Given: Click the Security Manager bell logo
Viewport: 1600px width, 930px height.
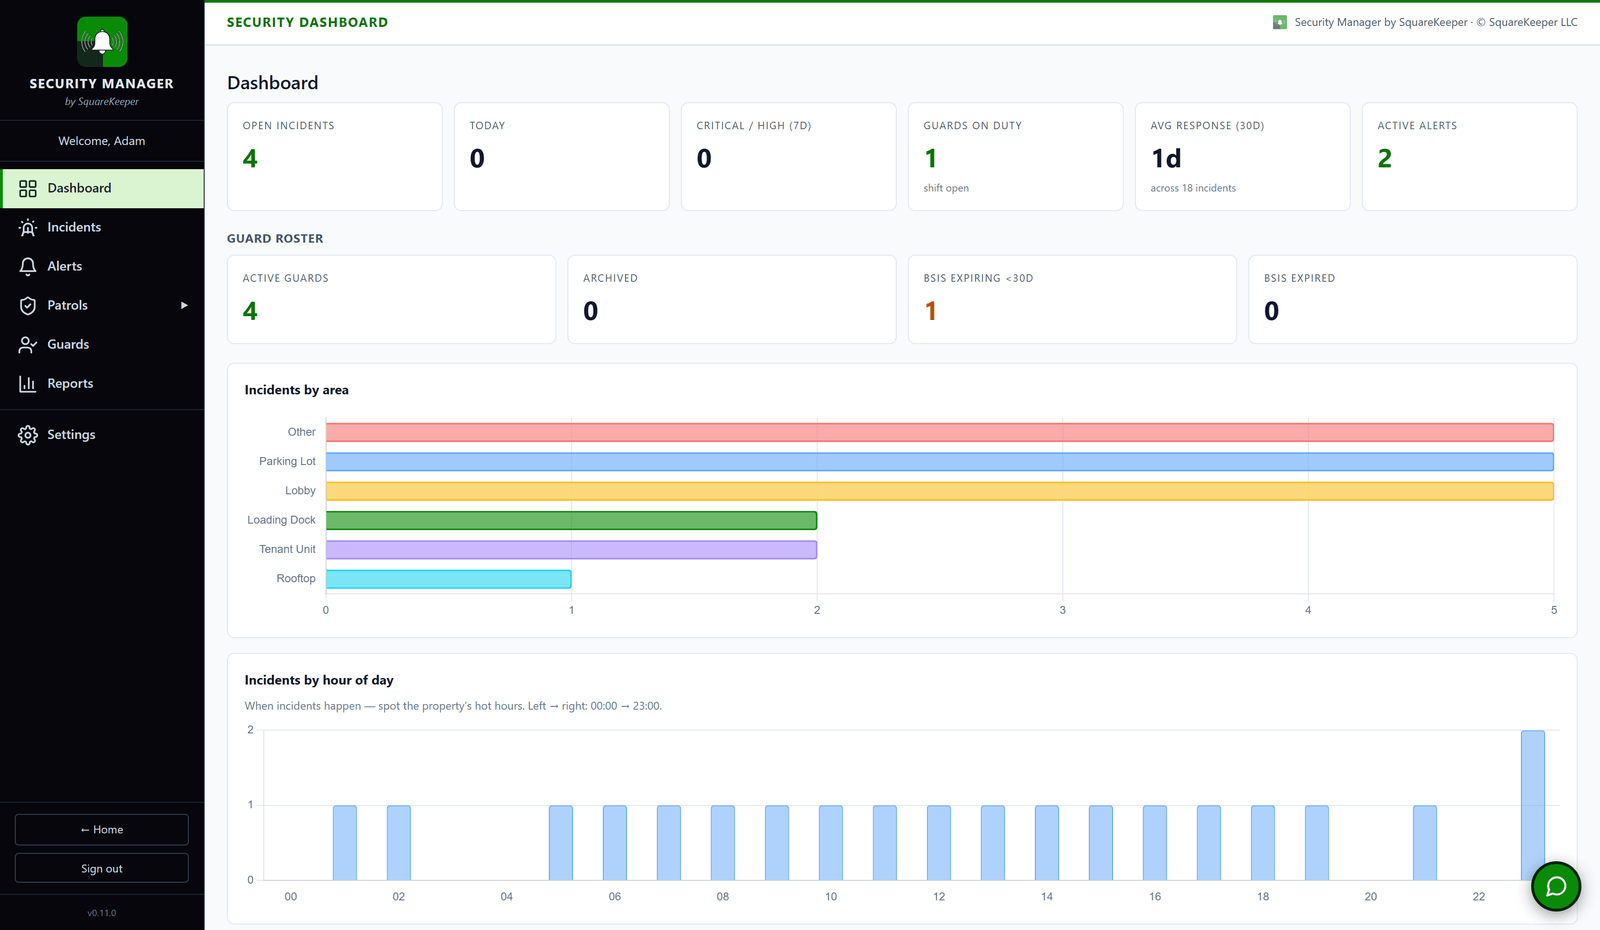Looking at the screenshot, I should [102, 42].
